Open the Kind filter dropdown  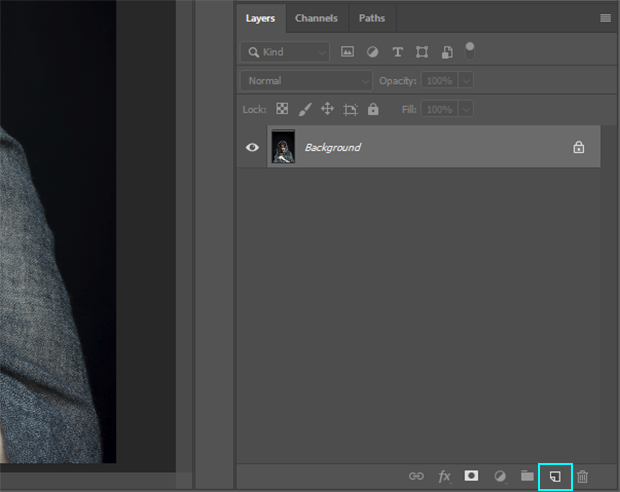tap(285, 52)
